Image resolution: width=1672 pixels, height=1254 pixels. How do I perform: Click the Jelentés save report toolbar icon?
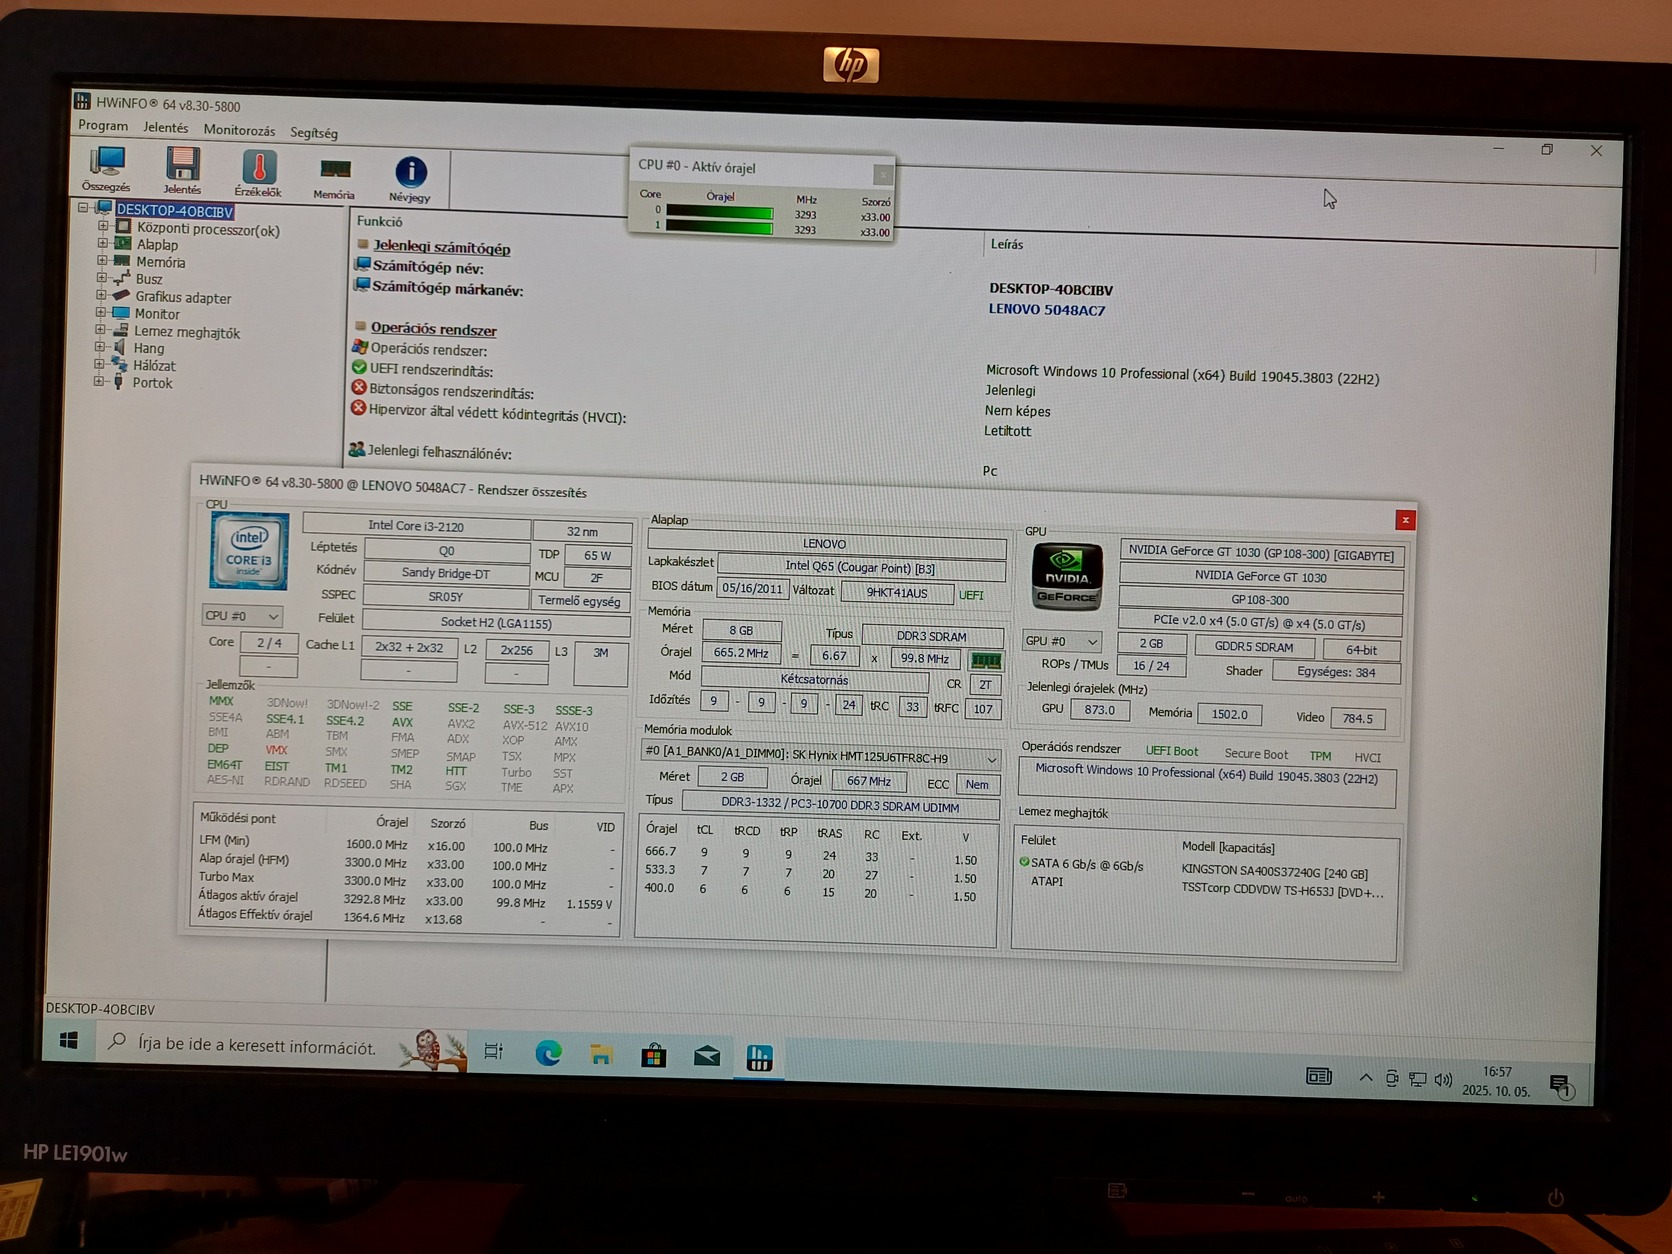(x=182, y=170)
